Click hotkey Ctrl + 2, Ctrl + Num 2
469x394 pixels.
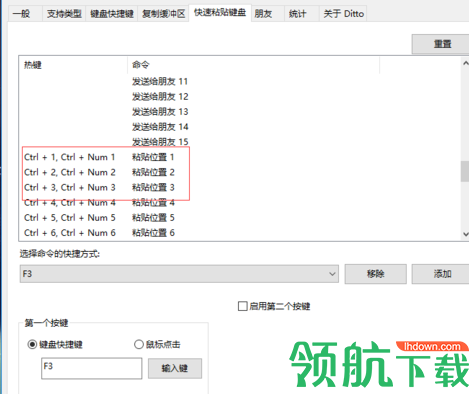70,172
